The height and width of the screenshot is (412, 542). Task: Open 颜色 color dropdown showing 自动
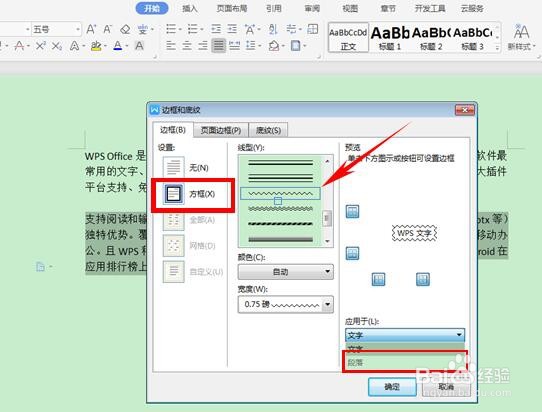point(286,272)
